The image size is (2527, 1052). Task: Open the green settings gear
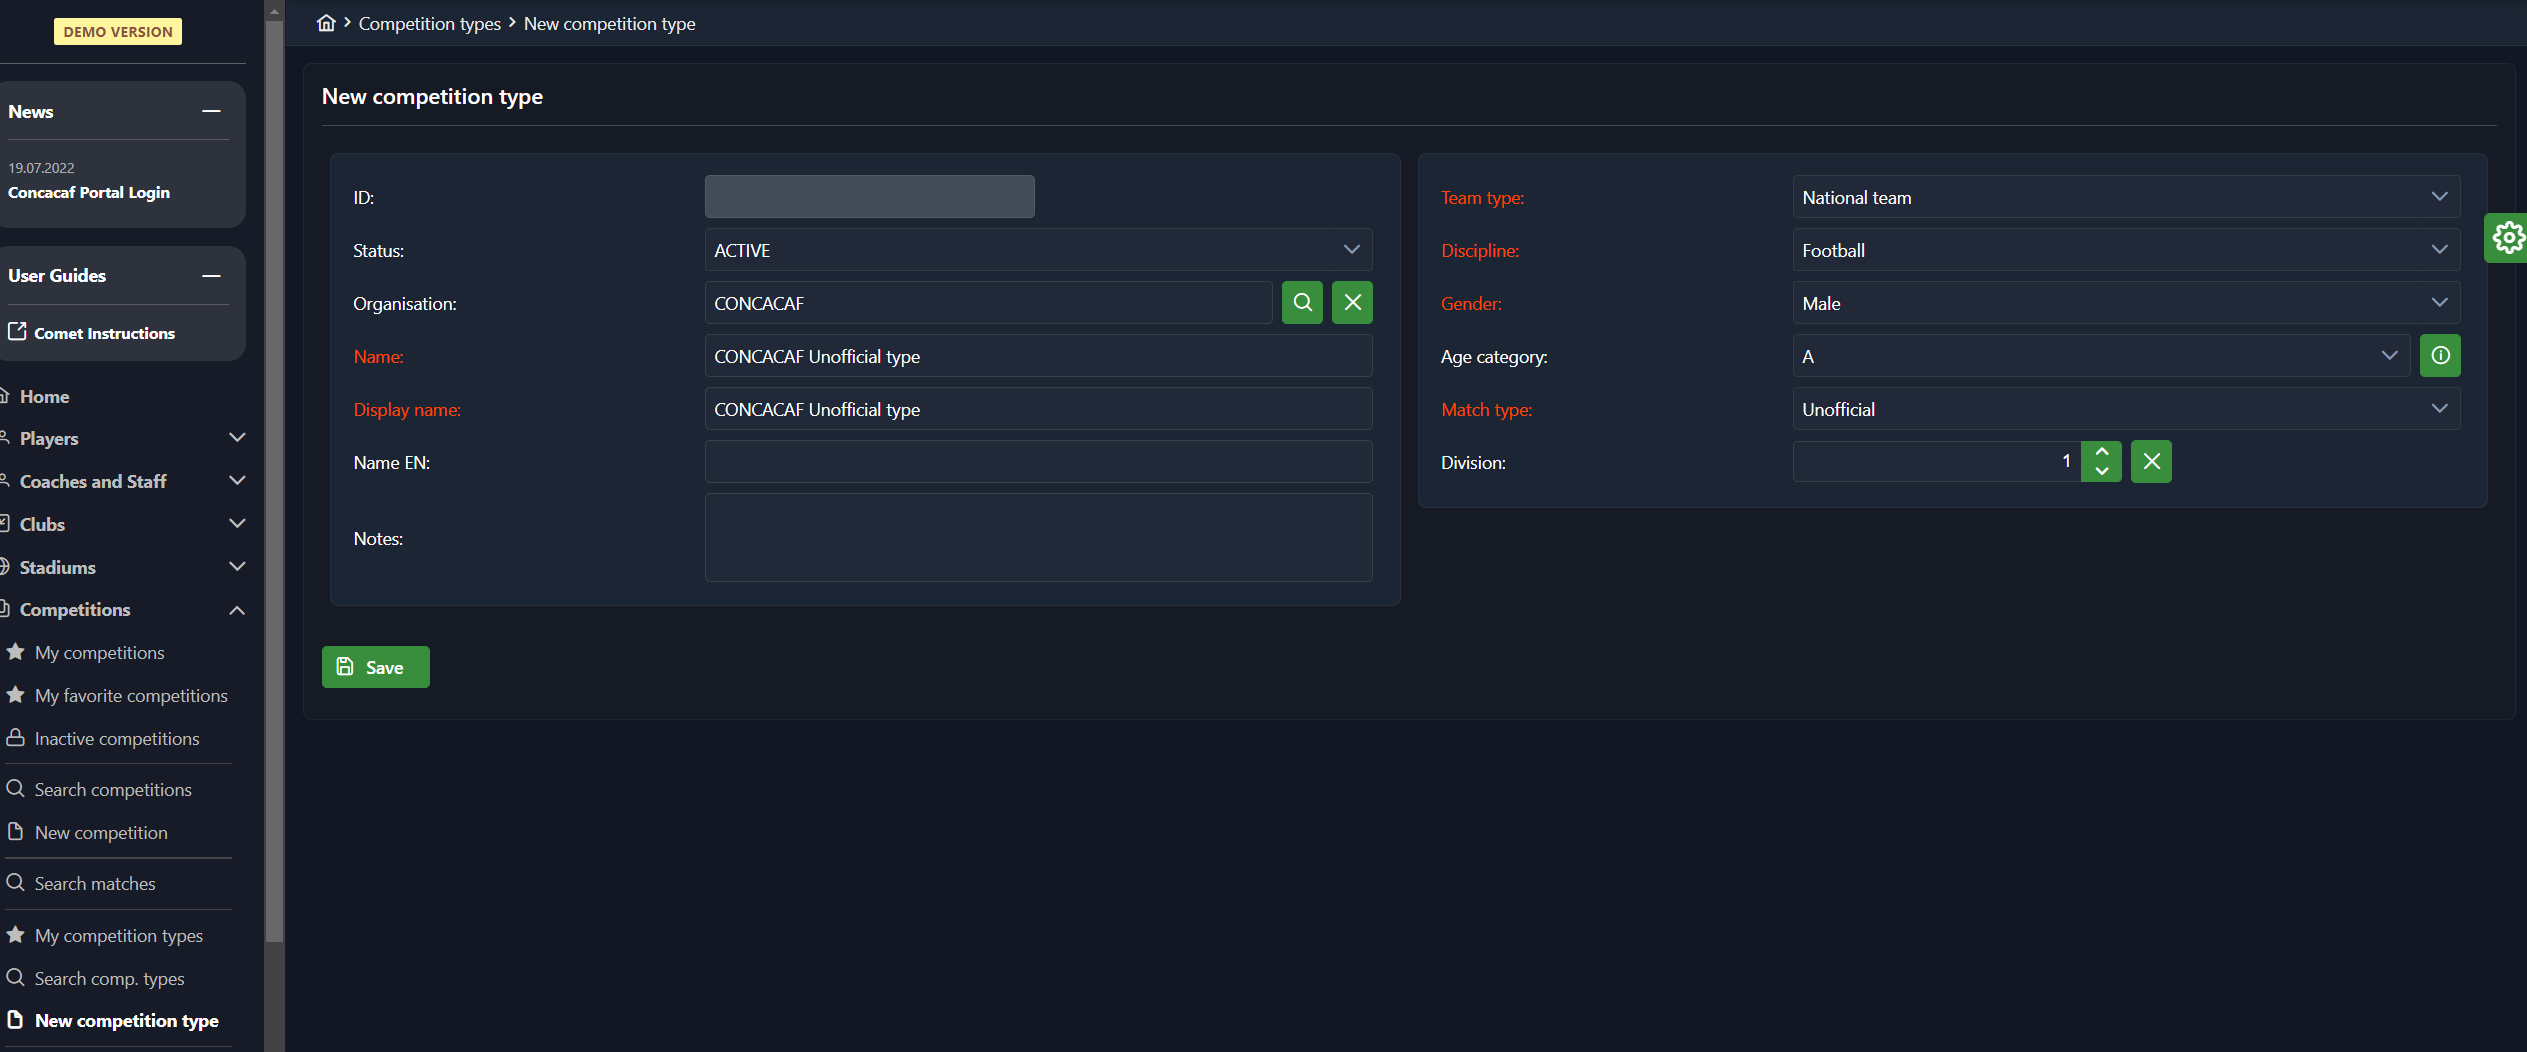(x=2507, y=238)
